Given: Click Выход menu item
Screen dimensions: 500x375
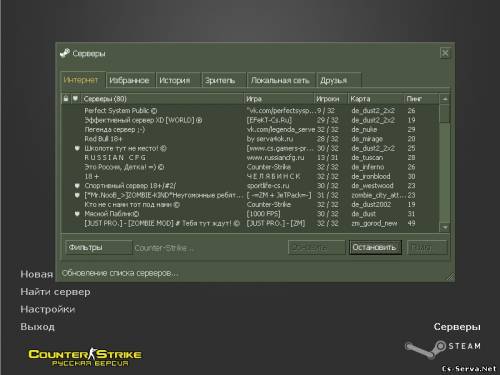Looking at the screenshot, I should point(37,327).
